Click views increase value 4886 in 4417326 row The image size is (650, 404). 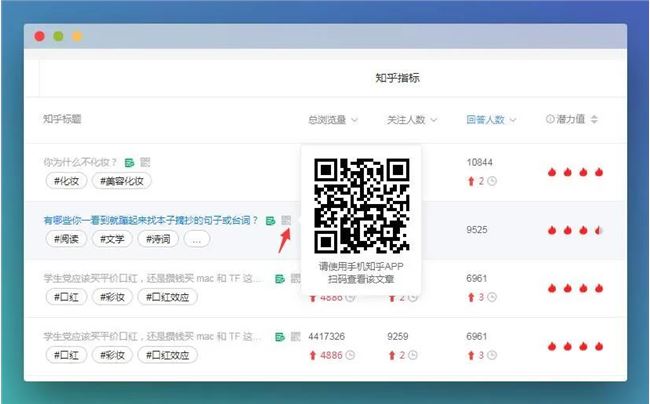pos(331,355)
